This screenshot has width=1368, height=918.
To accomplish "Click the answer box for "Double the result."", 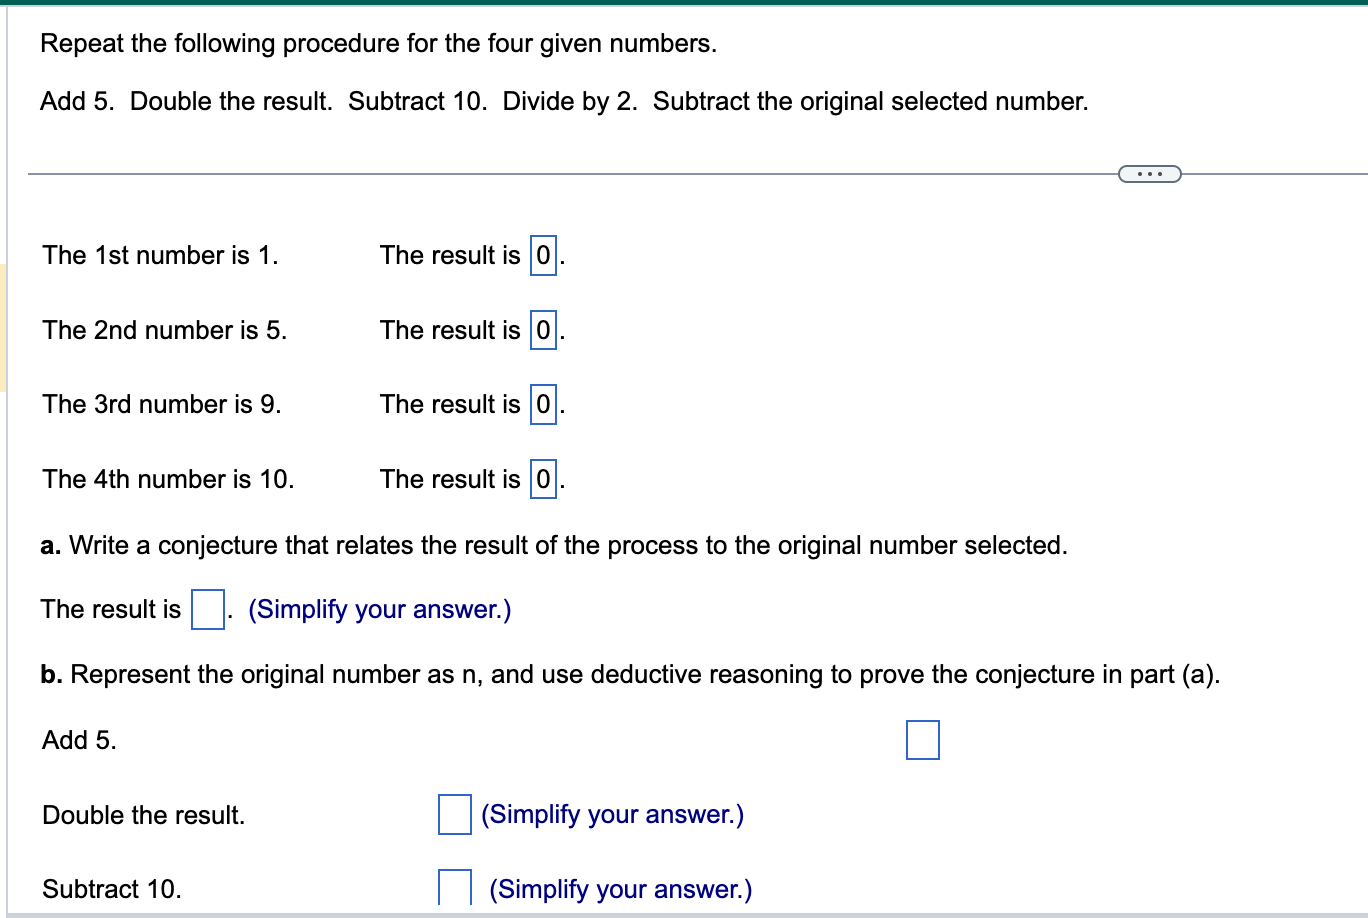I will [454, 815].
